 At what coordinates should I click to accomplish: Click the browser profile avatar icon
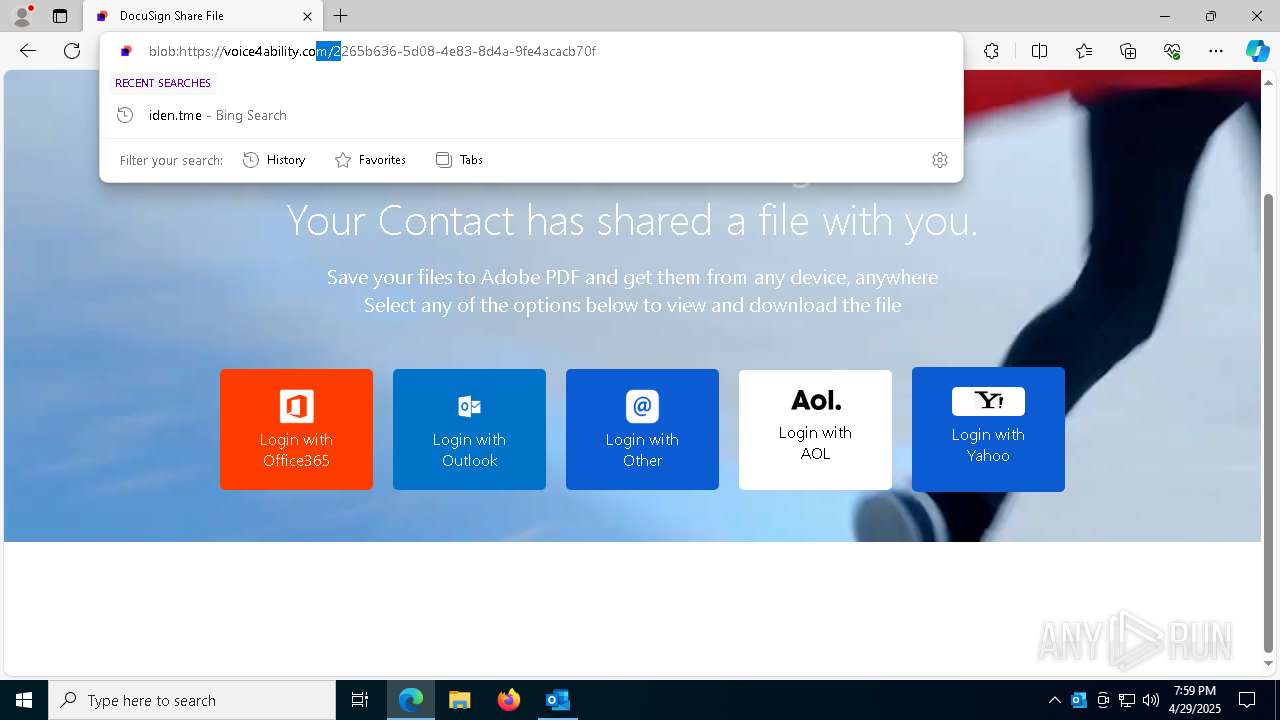(22, 16)
